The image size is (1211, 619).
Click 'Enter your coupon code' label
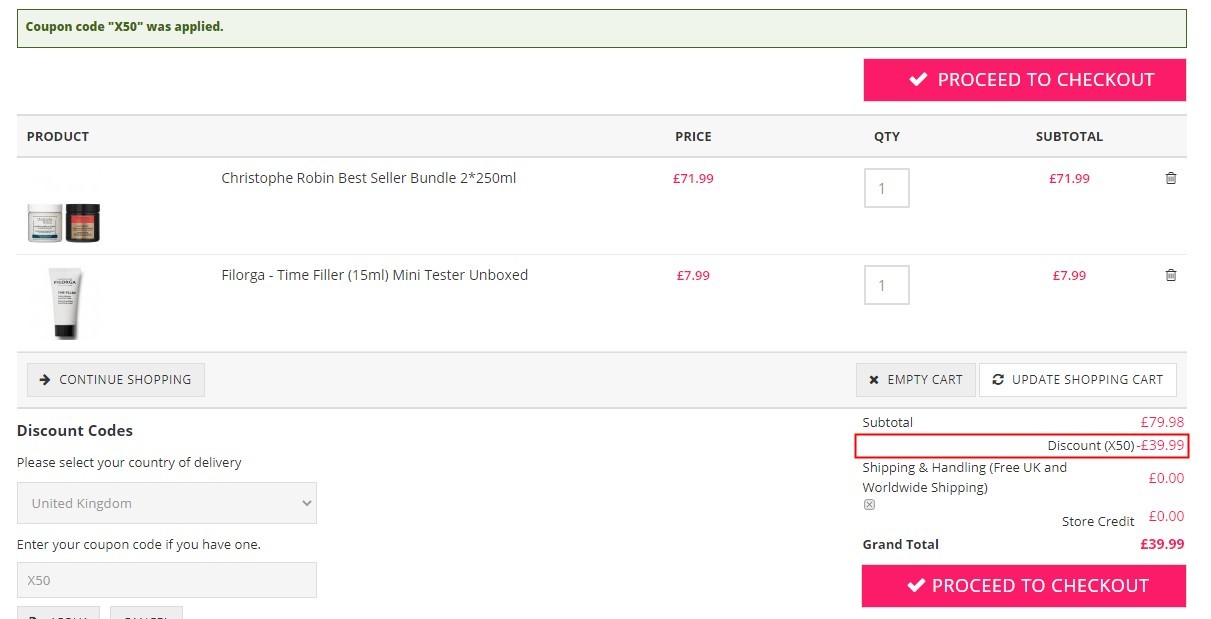[x=139, y=544]
